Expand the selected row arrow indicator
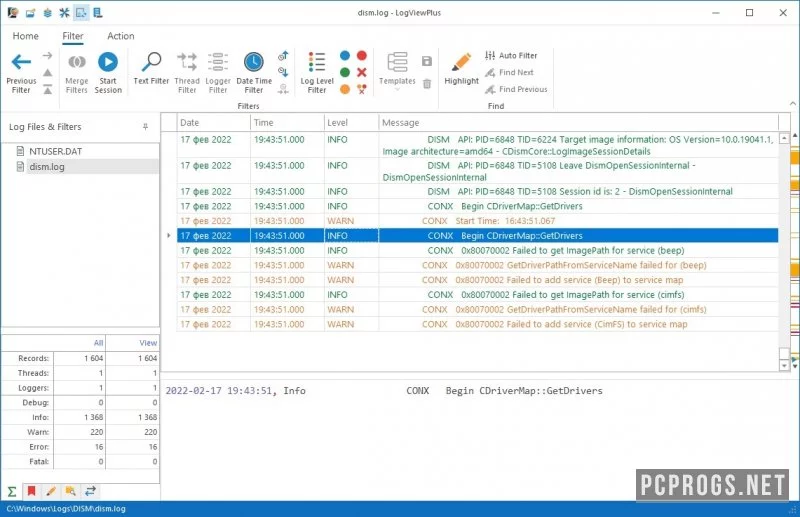Screen dimensions: 800x517 (169, 236)
